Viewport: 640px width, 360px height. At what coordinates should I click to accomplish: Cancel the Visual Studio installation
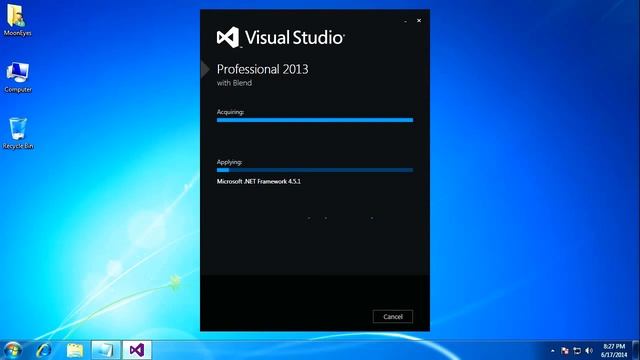[393, 316]
